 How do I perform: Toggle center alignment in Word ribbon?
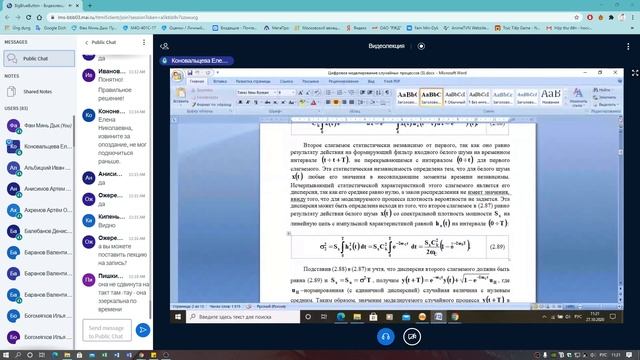[x=336, y=102]
